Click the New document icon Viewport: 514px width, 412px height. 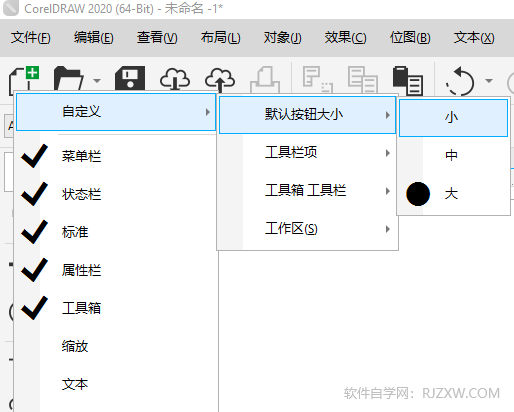click(24, 80)
